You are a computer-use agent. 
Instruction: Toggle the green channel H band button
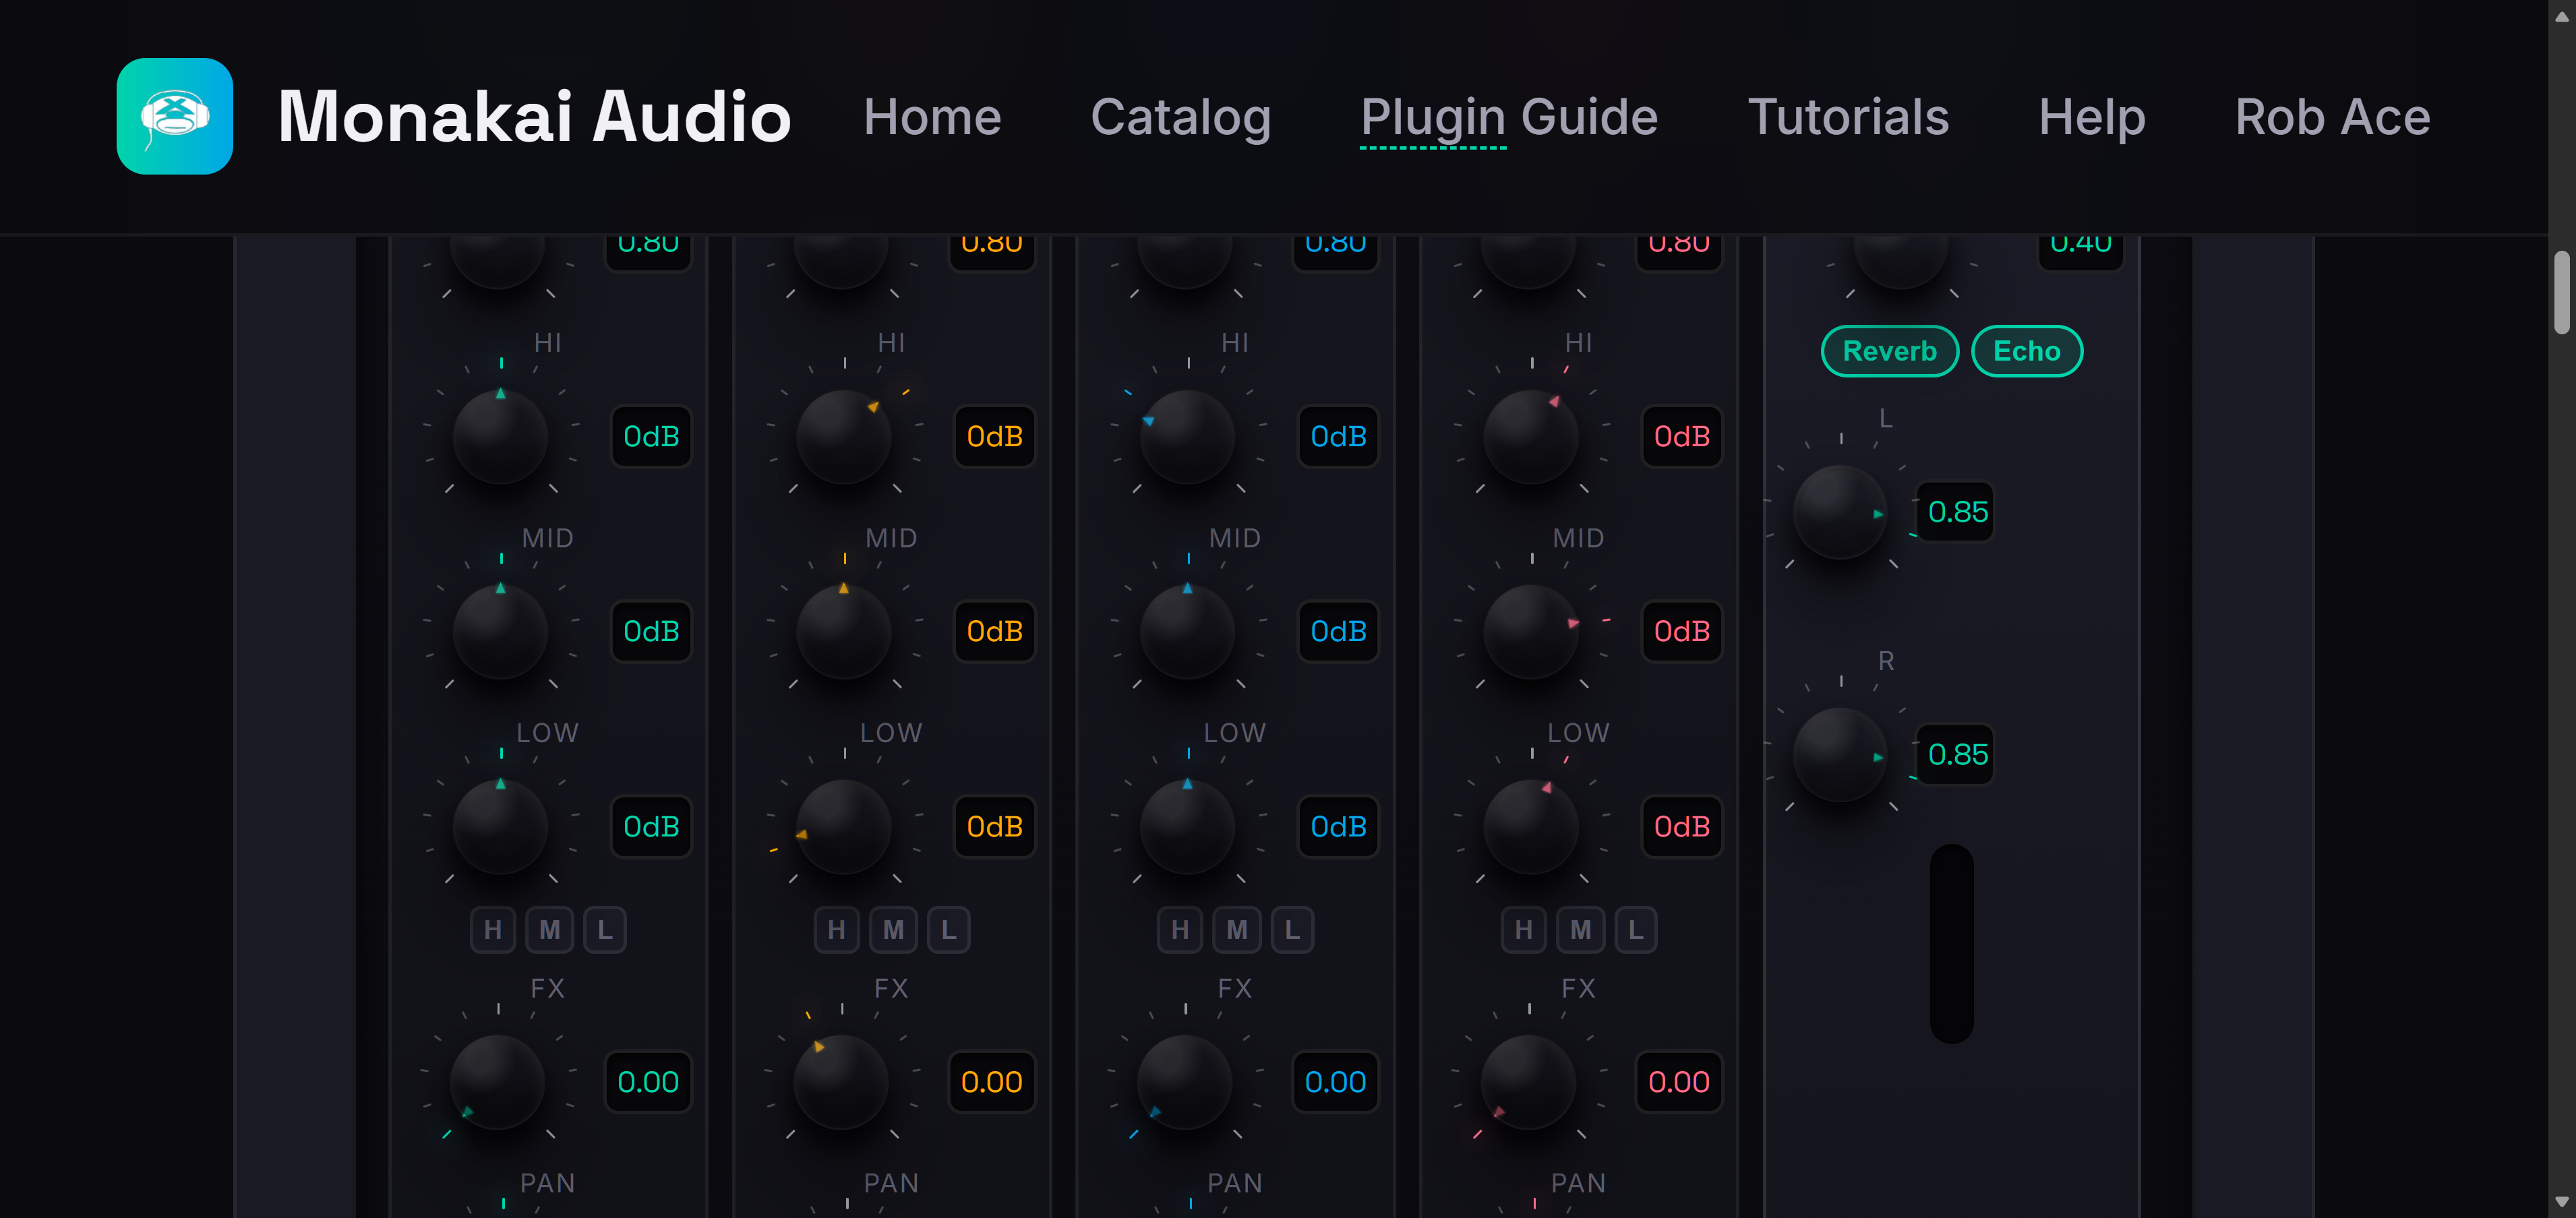(x=493, y=930)
